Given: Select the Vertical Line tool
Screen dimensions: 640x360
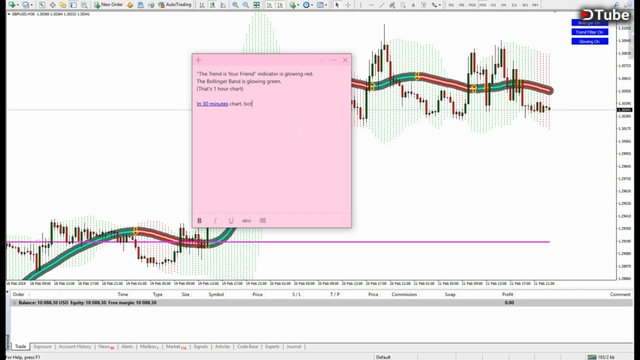Looking at the screenshot, I should coord(361,5).
